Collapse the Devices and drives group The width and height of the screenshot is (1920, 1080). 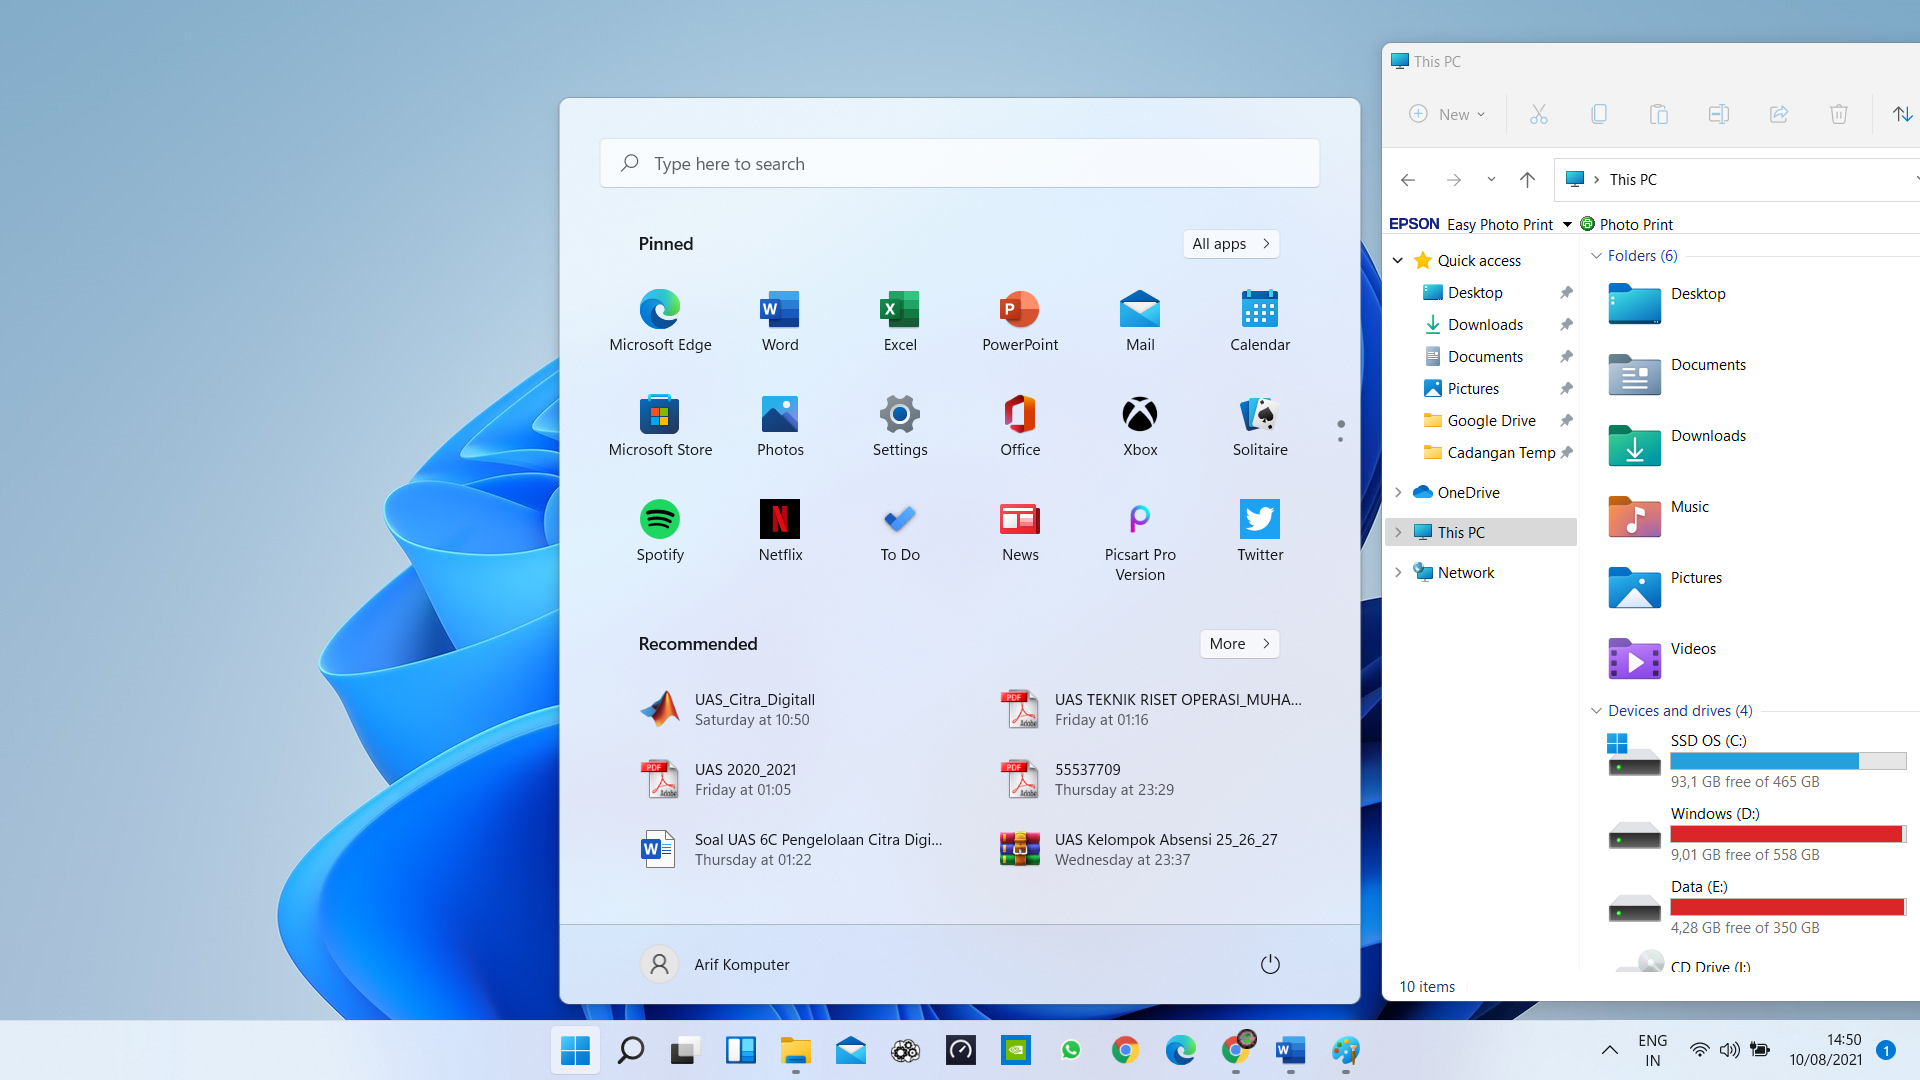(1597, 711)
